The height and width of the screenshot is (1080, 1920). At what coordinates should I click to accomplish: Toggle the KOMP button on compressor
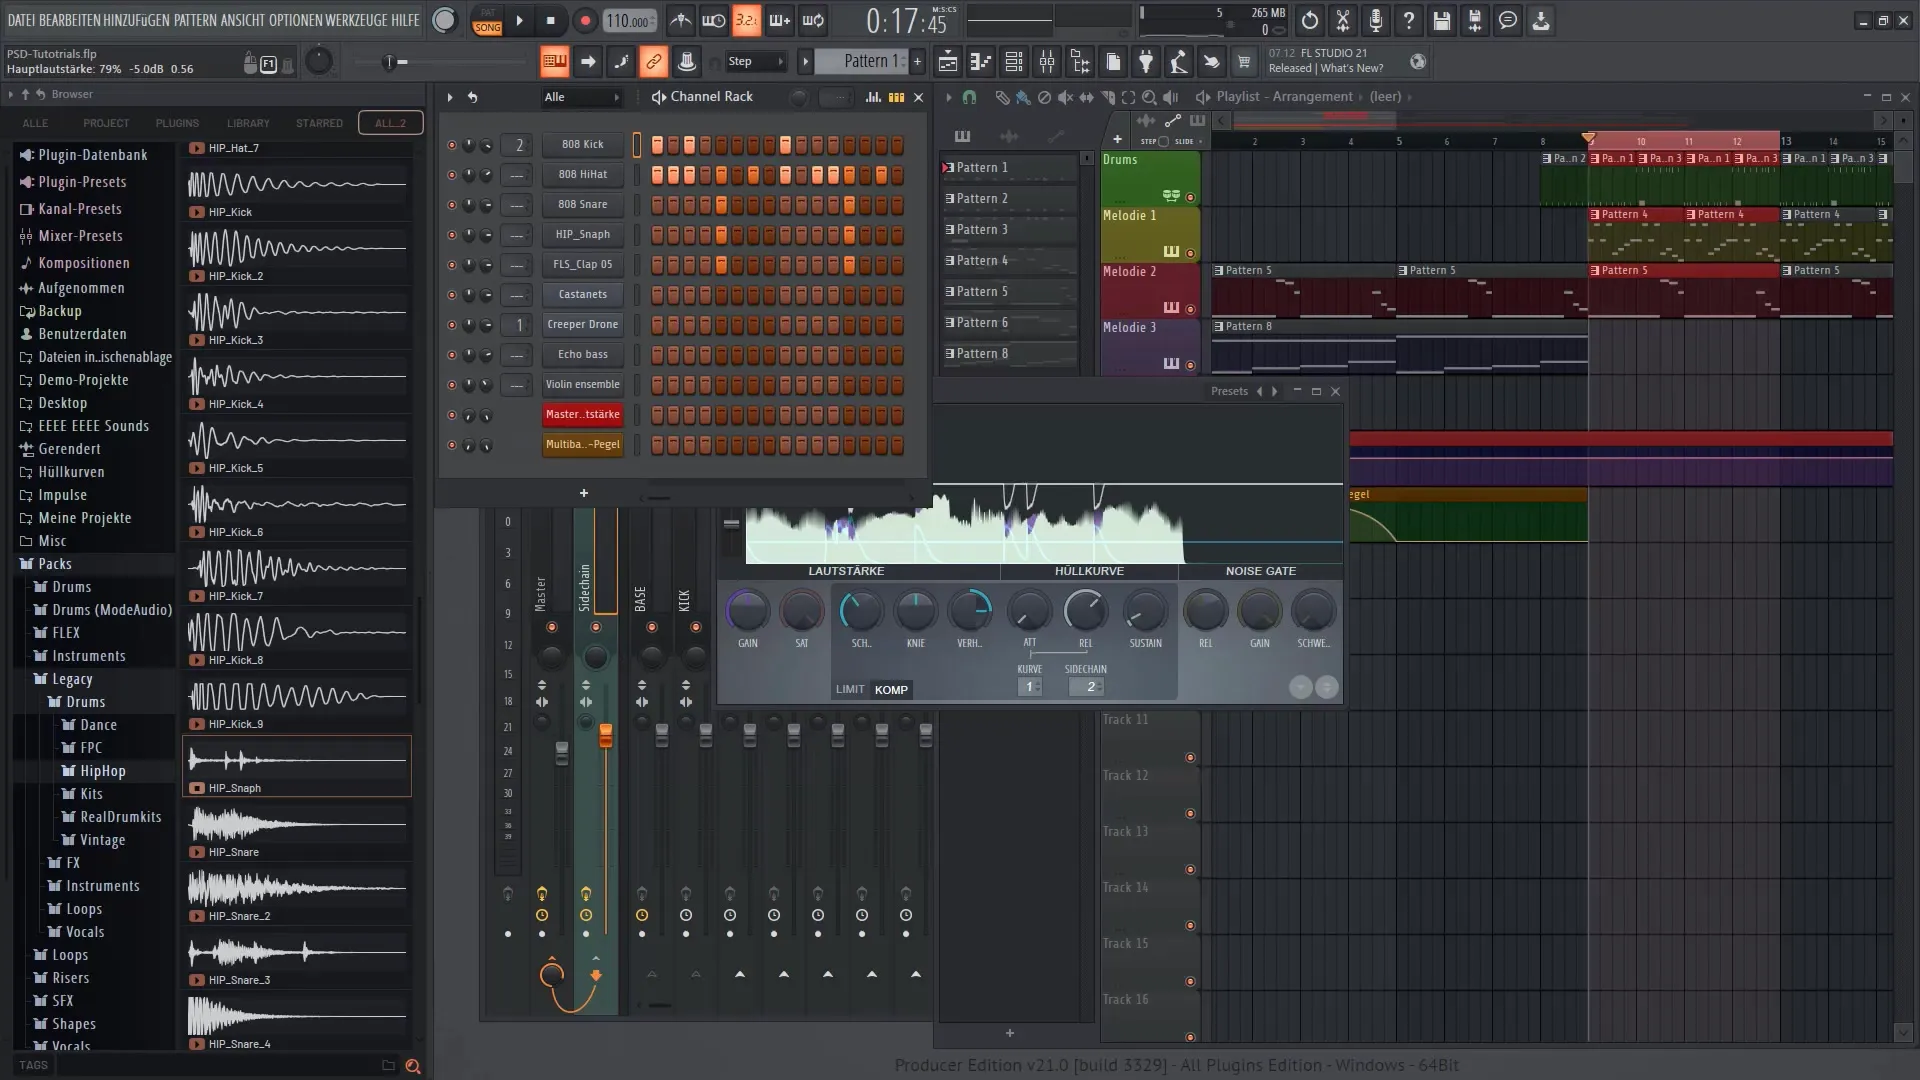(x=890, y=688)
